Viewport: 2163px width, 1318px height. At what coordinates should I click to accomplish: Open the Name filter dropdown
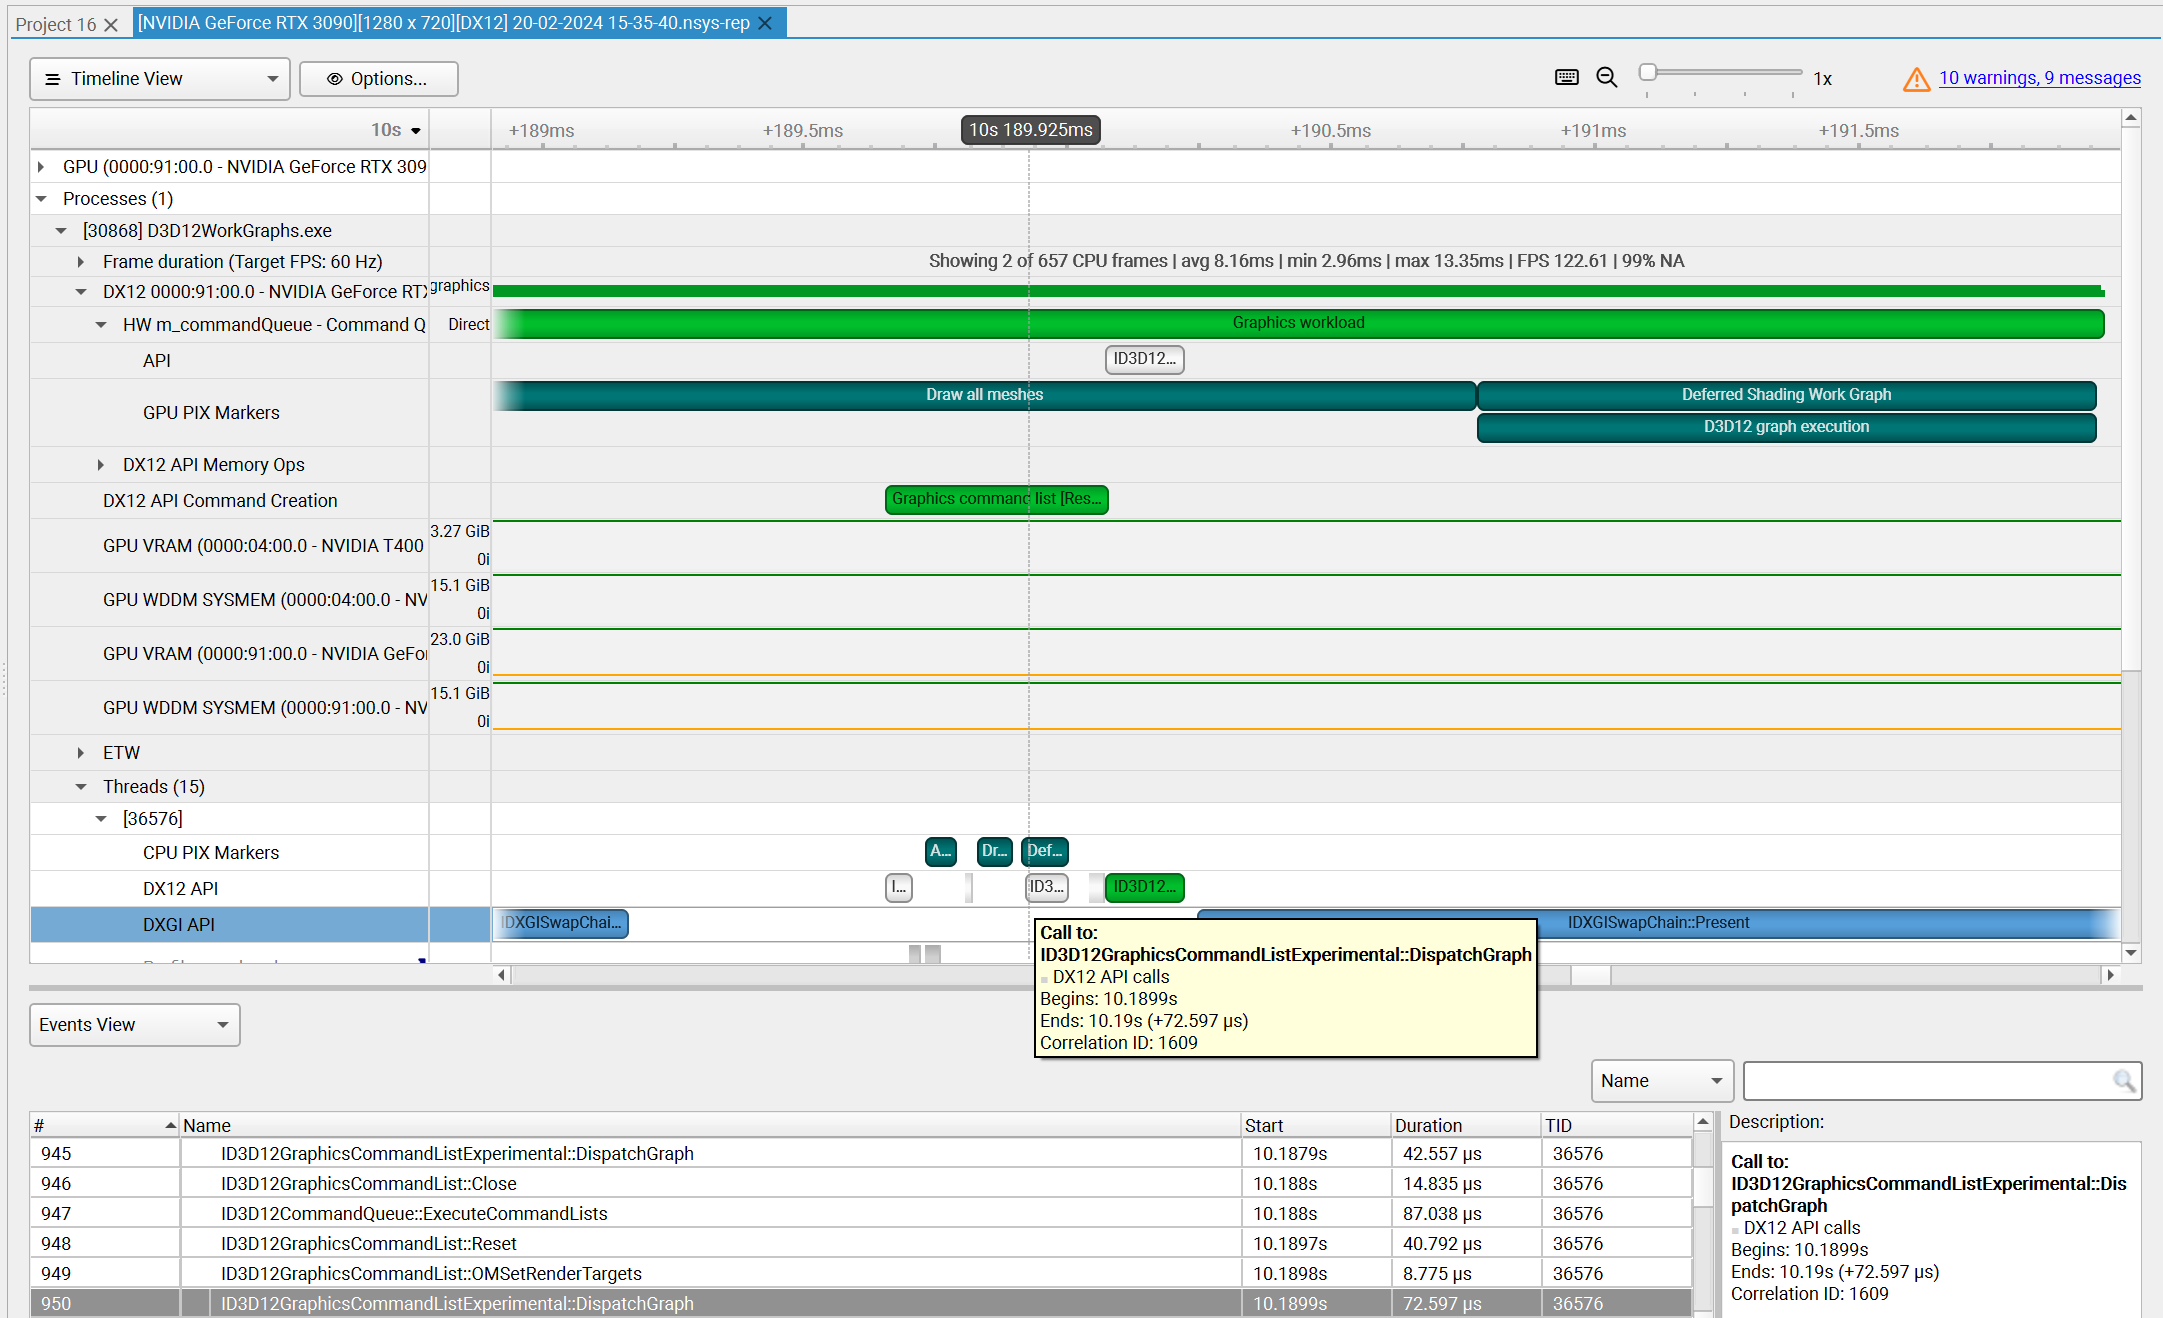pyautogui.click(x=1717, y=1081)
